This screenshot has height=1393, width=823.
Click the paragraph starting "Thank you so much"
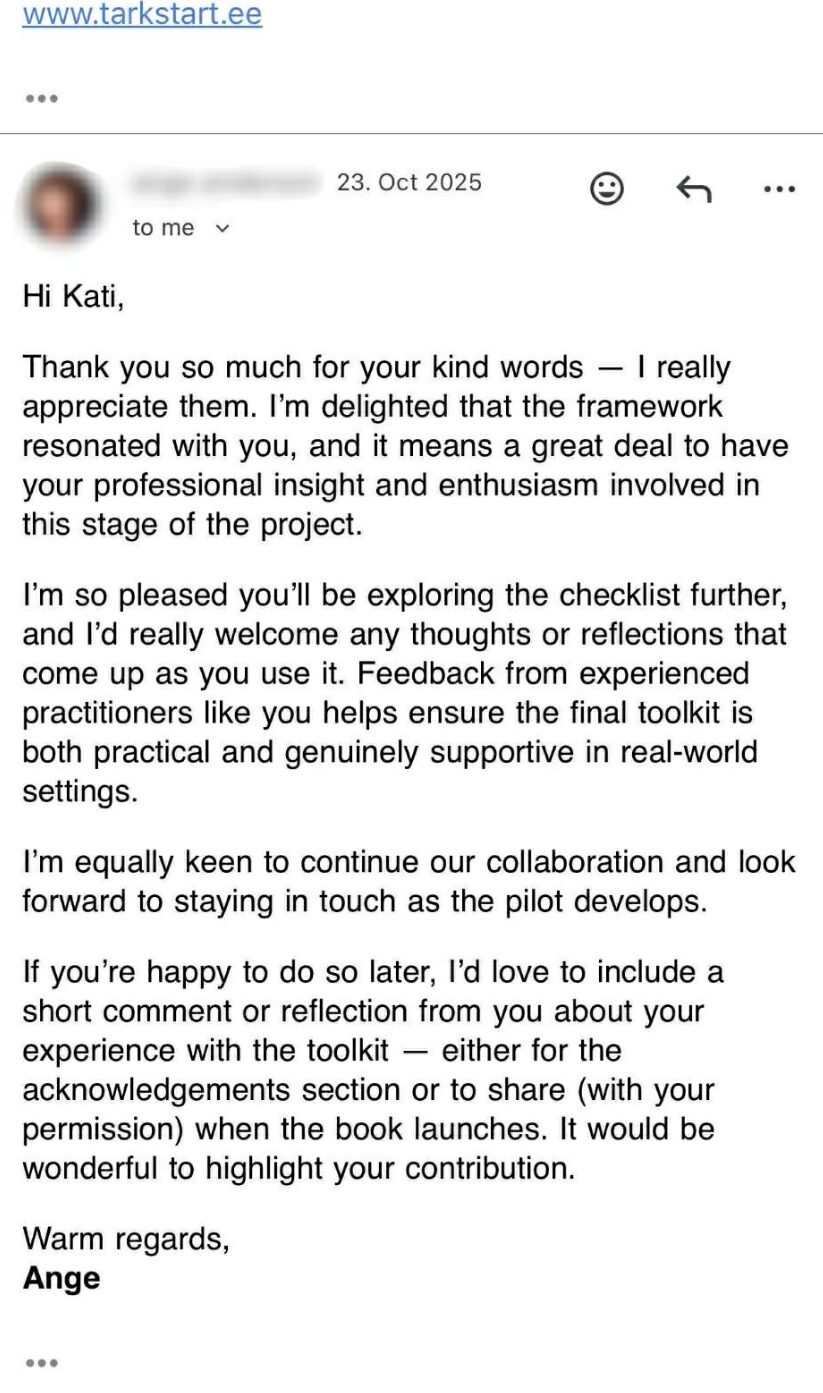point(390,446)
